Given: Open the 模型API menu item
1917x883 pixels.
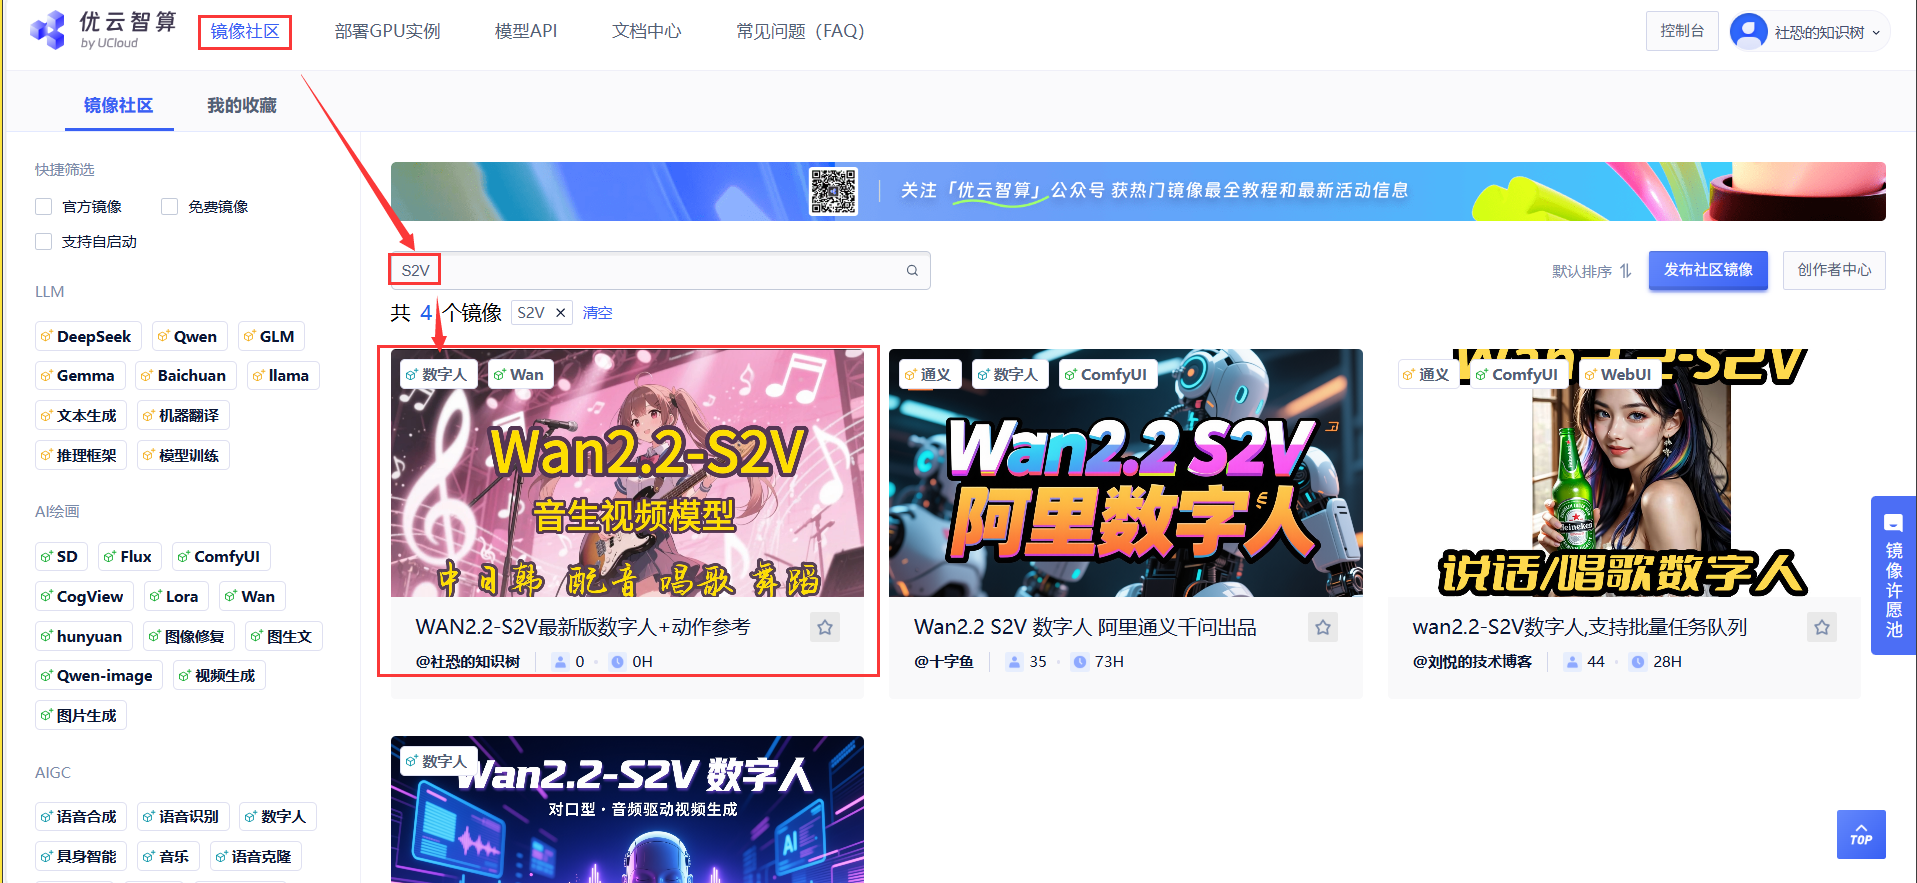Looking at the screenshot, I should coord(525,31).
